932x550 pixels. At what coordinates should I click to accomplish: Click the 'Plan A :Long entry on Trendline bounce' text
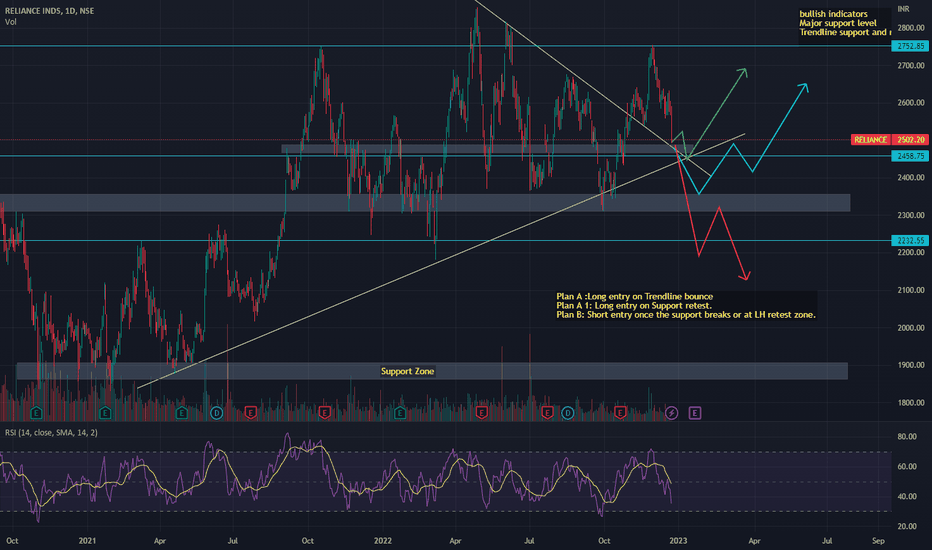635,296
